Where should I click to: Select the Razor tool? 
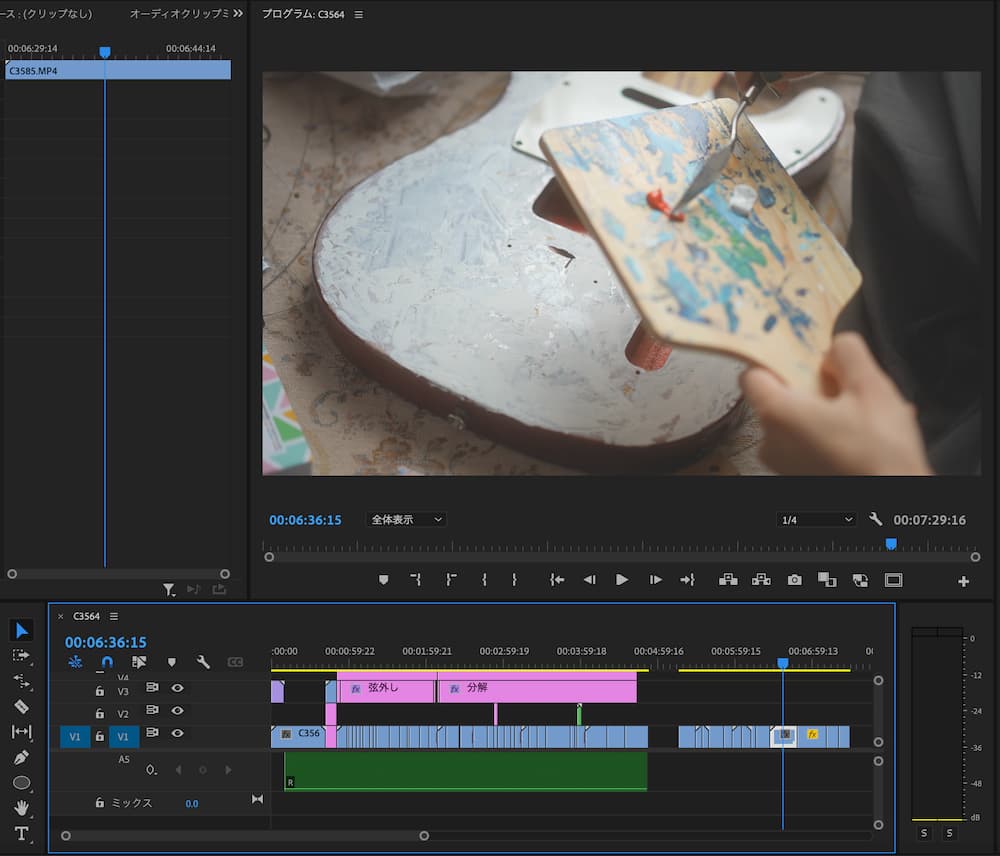coord(22,706)
